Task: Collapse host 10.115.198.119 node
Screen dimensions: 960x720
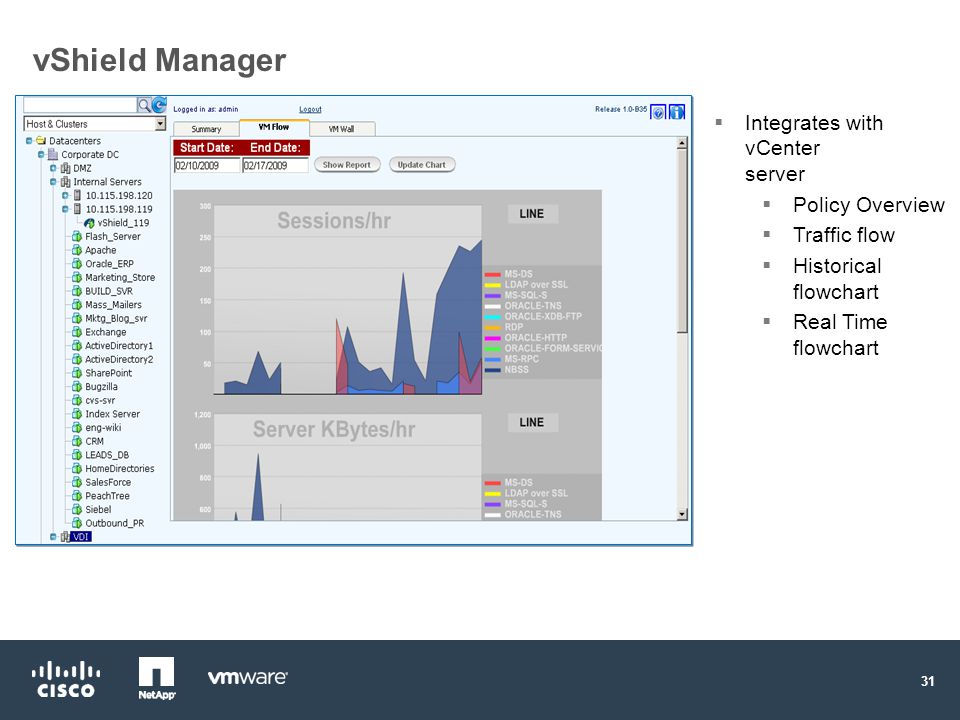Action: 66,209
